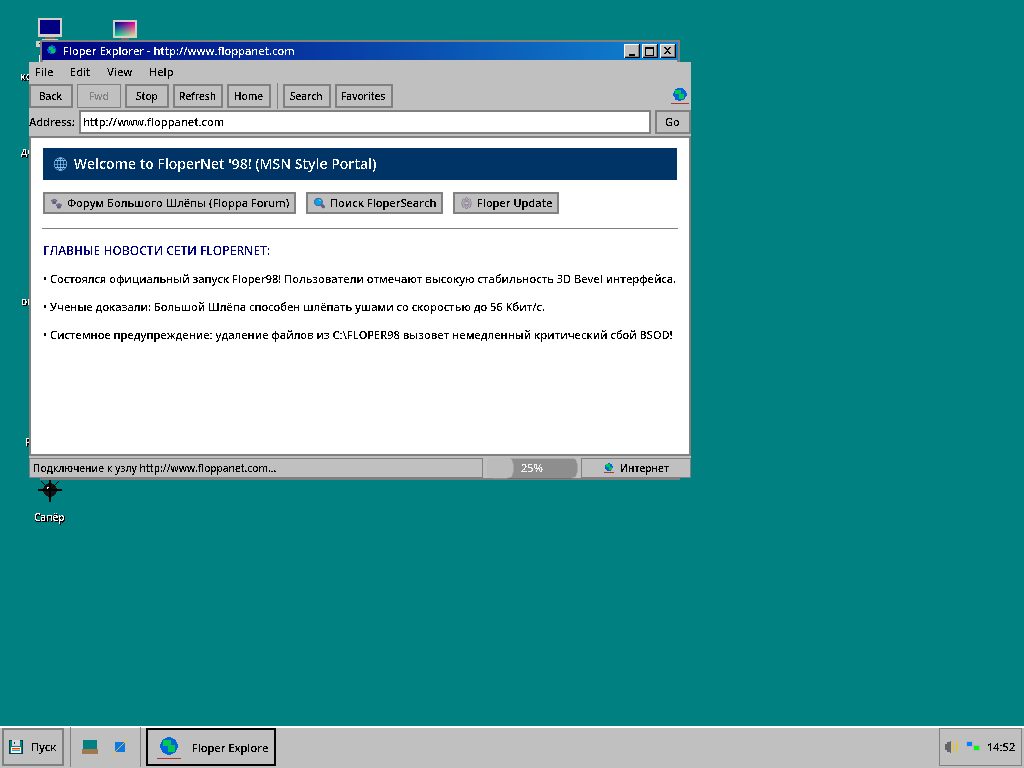The image size is (1024, 768).
Task: Select the dark blue monitor desktop icon
Action: point(50,27)
